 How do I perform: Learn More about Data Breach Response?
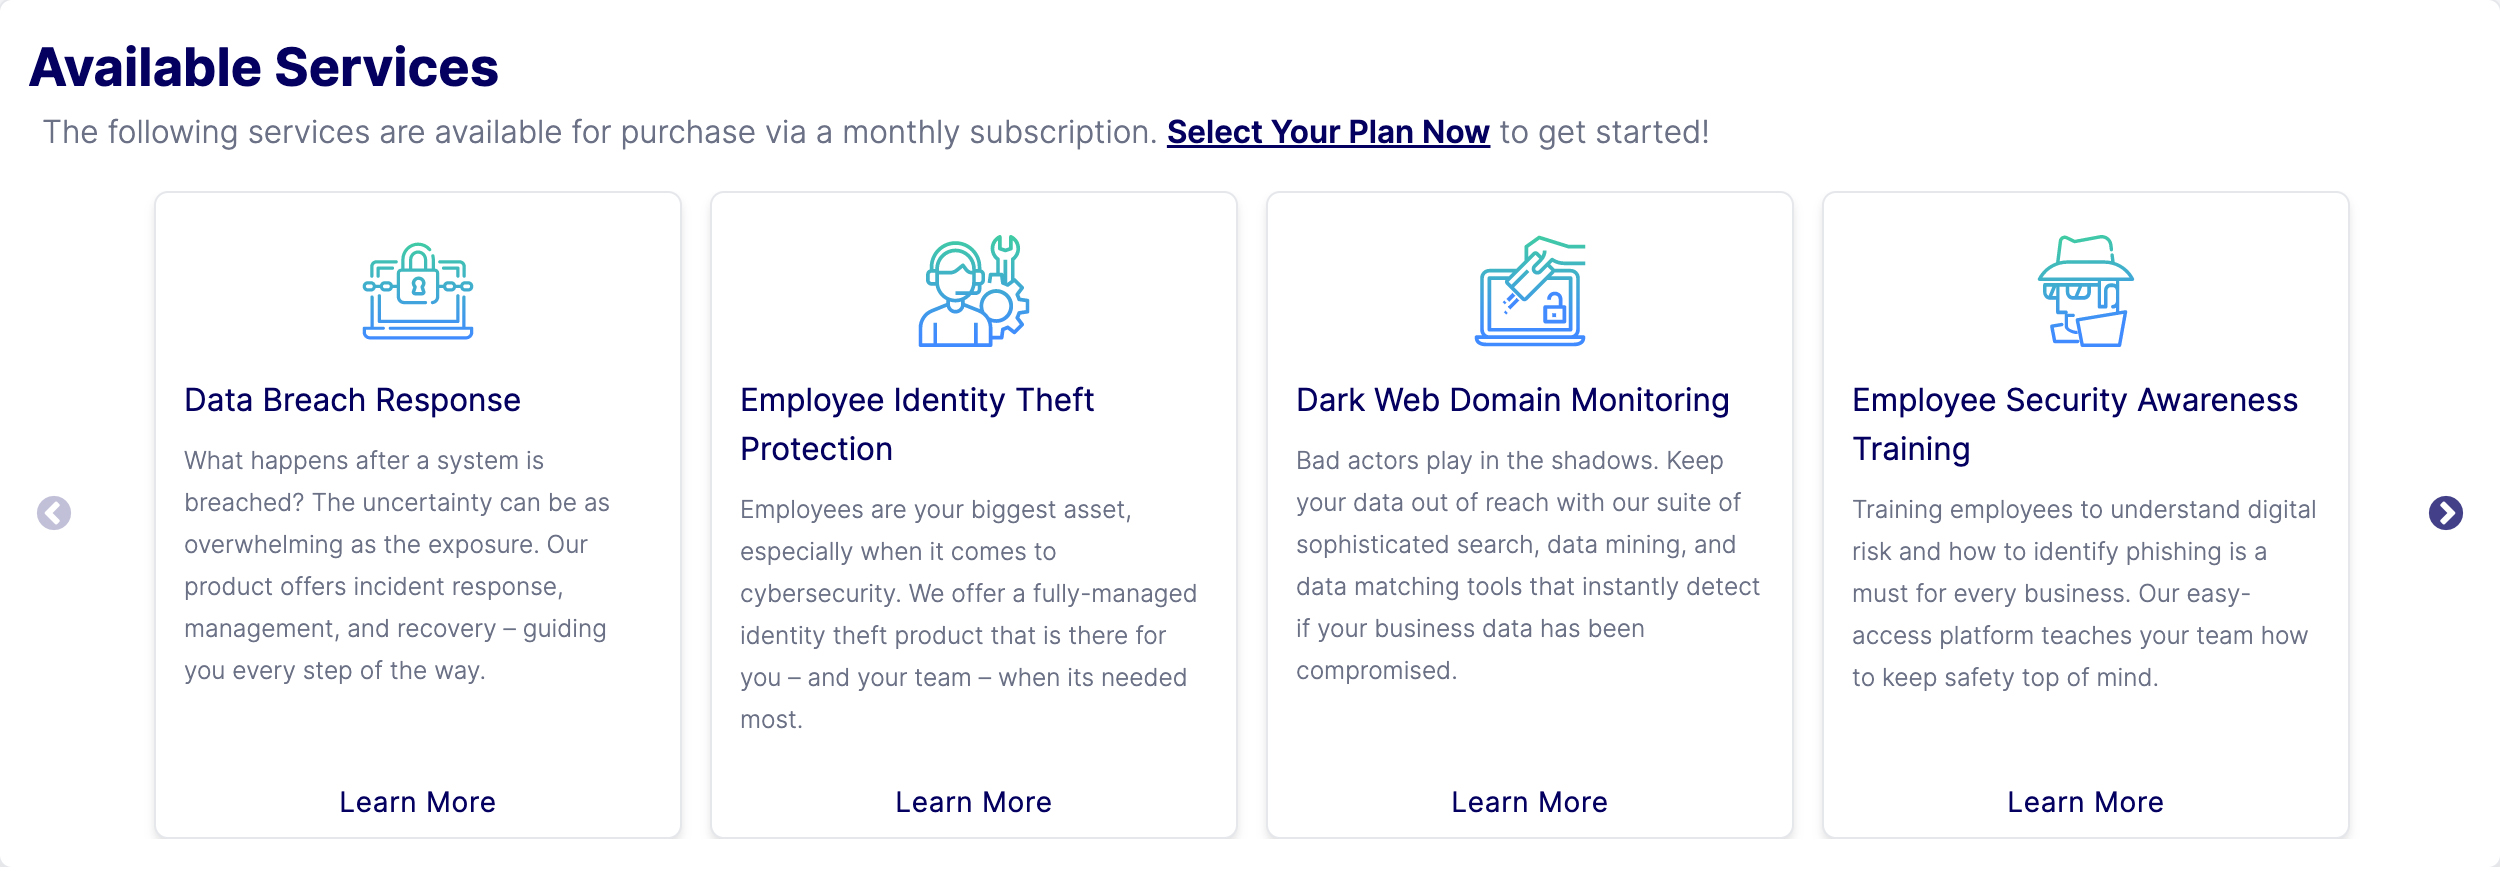(x=418, y=802)
